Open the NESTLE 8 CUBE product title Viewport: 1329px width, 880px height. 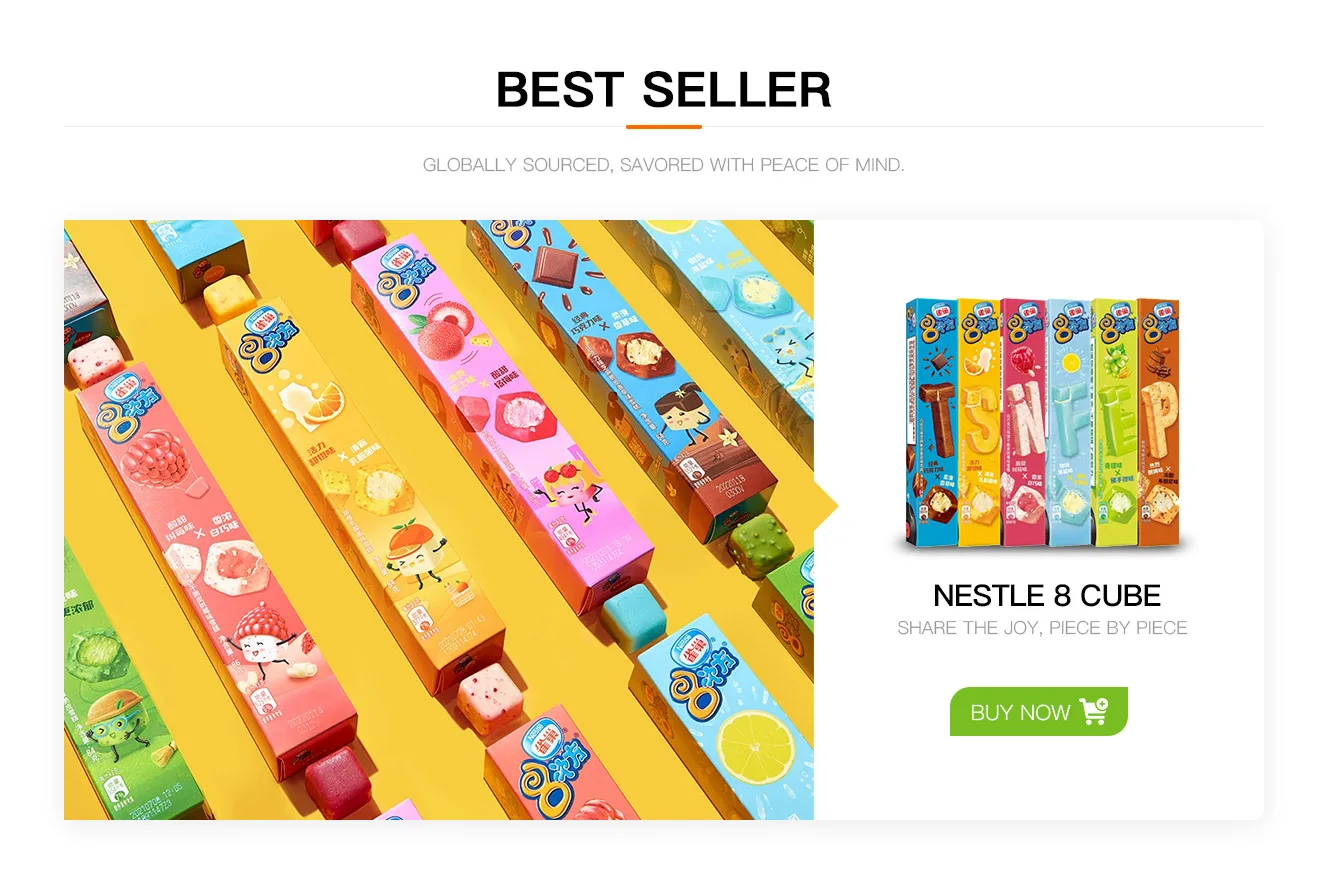1046,596
